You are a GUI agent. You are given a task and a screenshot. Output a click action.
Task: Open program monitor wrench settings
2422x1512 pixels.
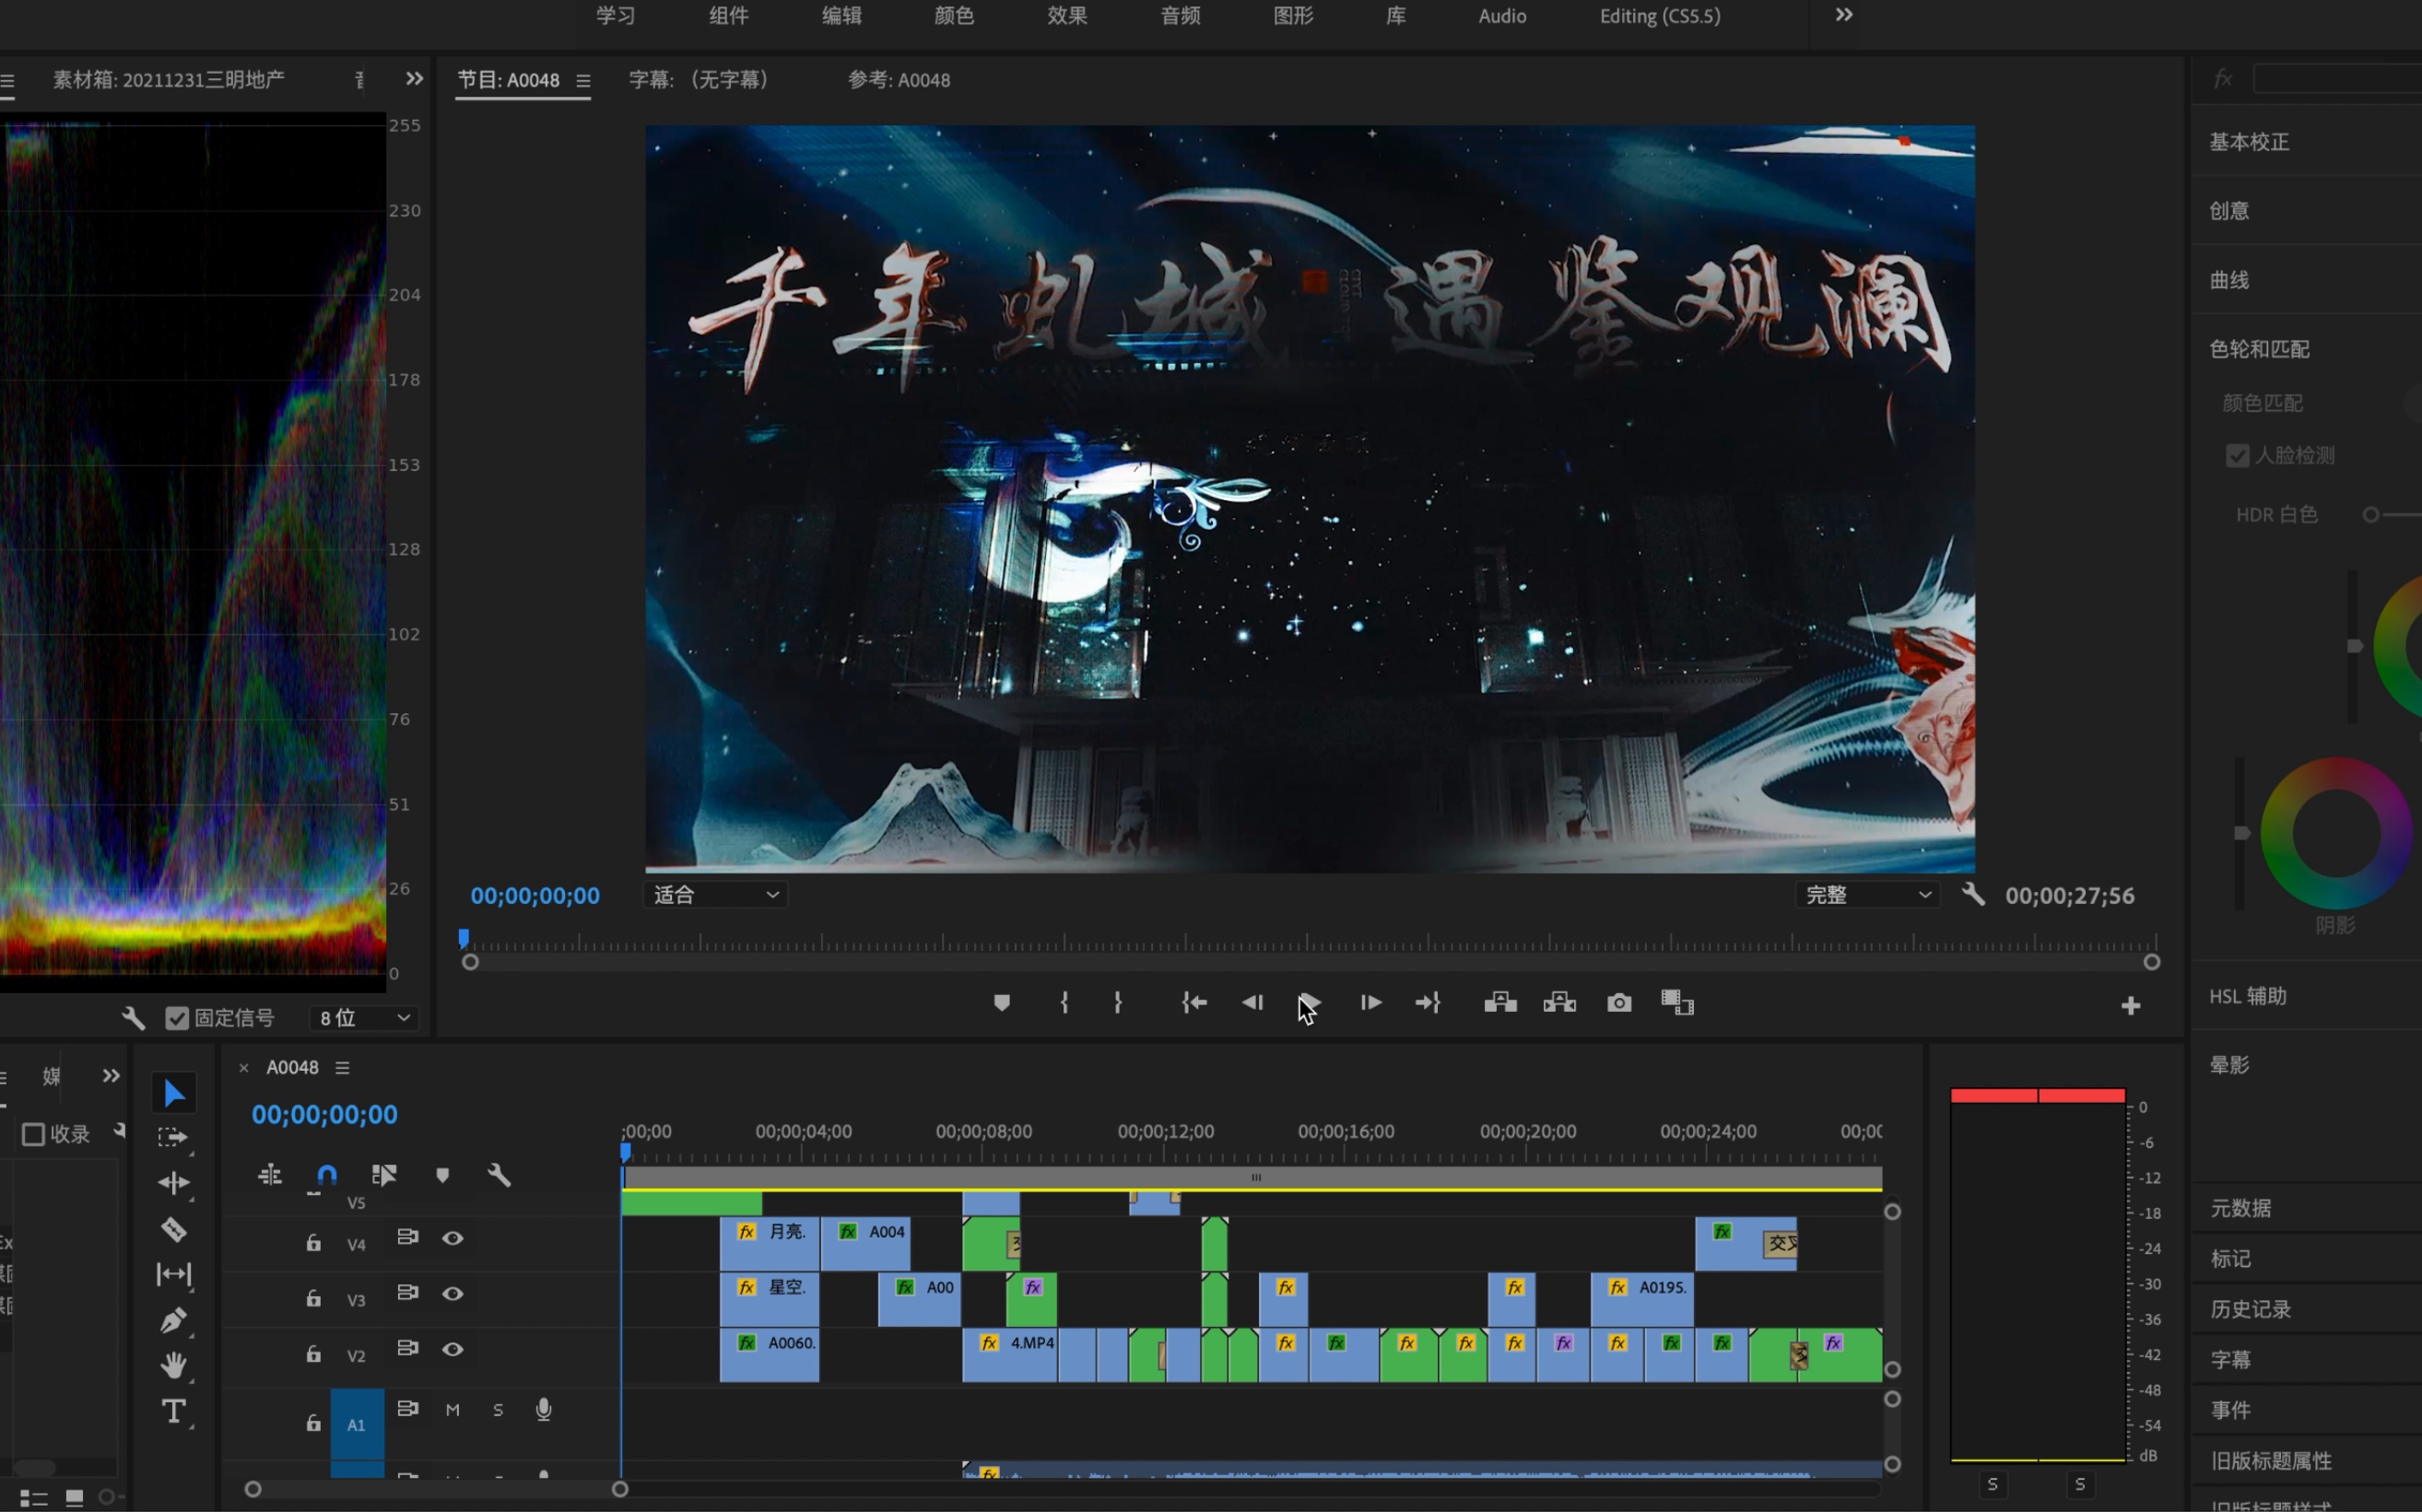click(x=1973, y=894)
